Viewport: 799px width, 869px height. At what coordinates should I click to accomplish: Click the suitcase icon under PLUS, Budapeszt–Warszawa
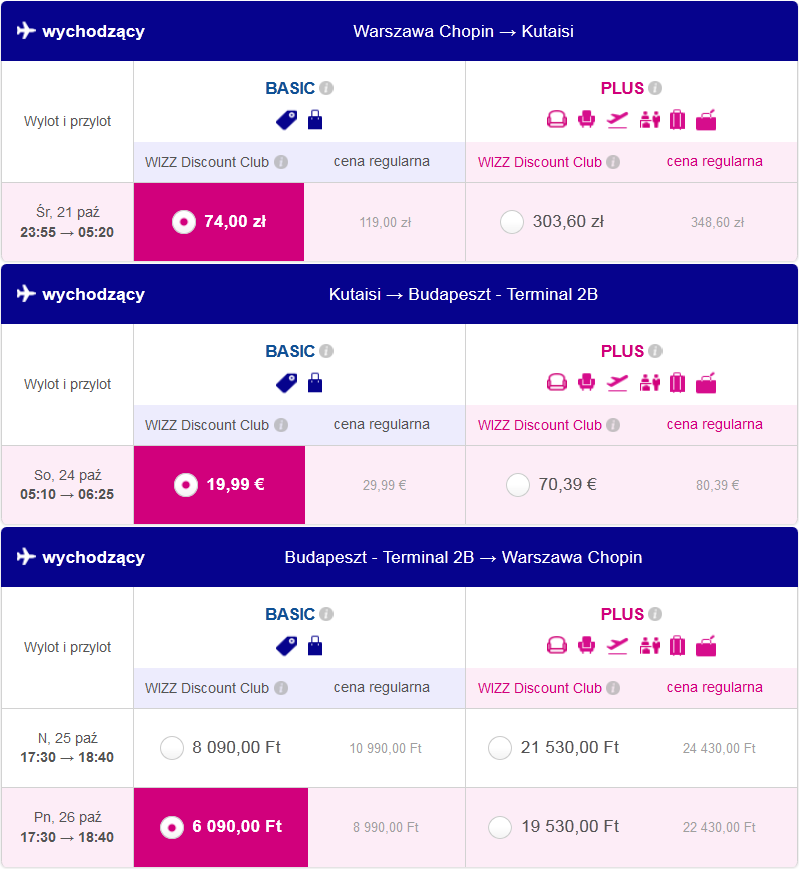point(677,646)
